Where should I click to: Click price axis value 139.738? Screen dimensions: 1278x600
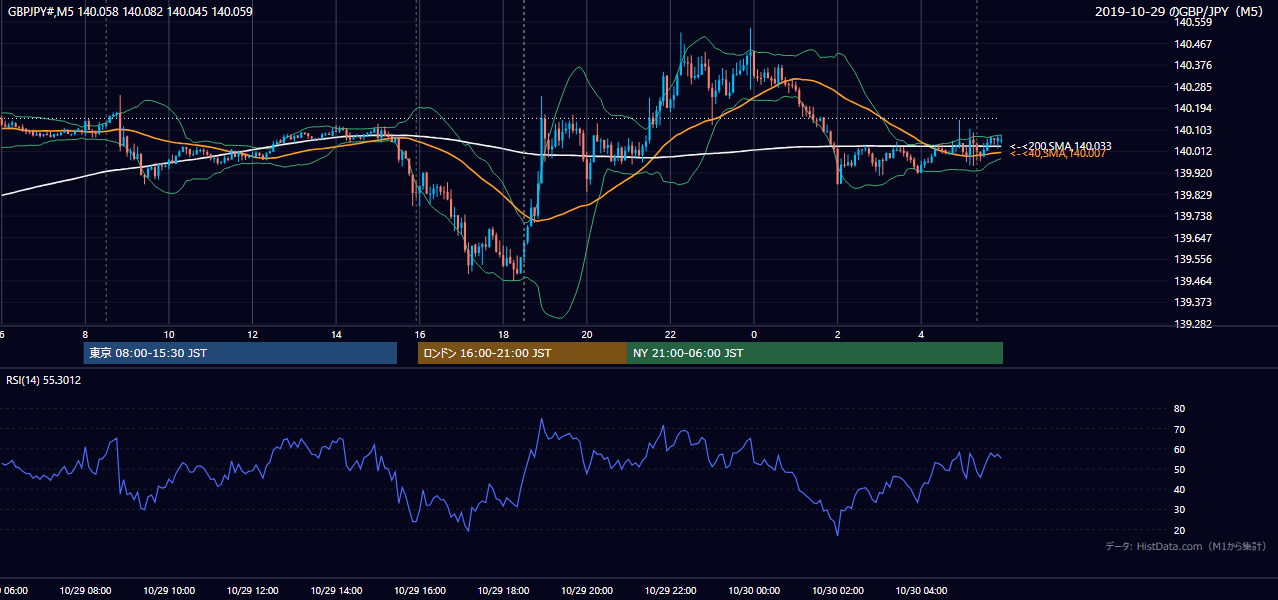pyautogui.click(x=1193, y=216)
